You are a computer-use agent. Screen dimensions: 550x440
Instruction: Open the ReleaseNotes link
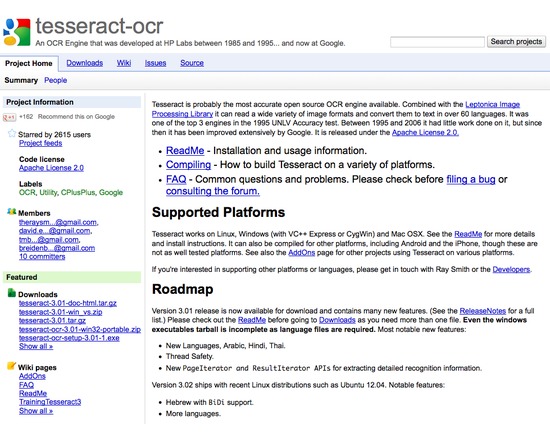click(x=483, y=311)
